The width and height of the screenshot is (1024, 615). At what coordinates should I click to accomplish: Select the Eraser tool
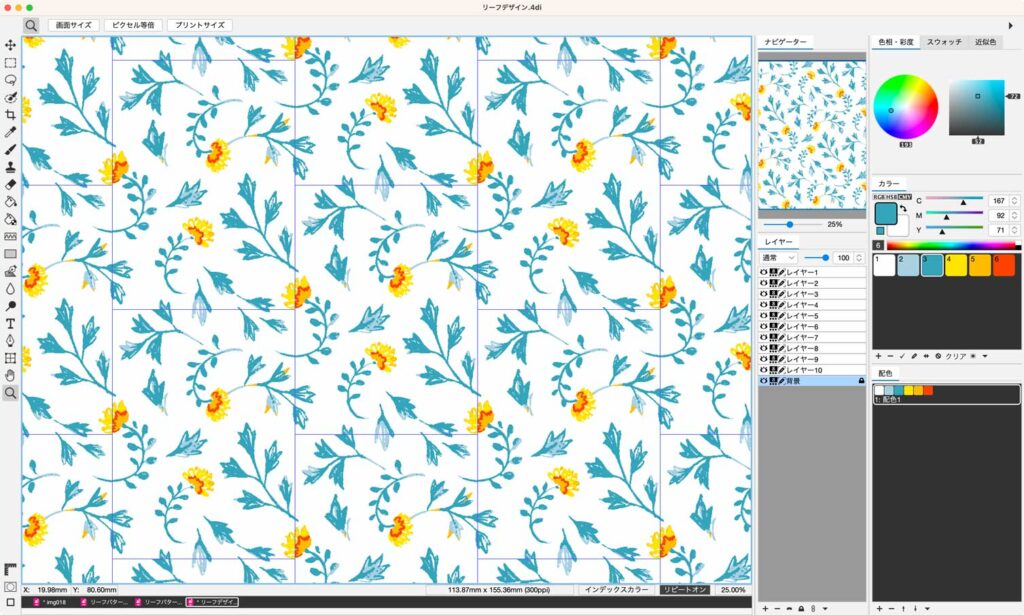pos(10,185)
